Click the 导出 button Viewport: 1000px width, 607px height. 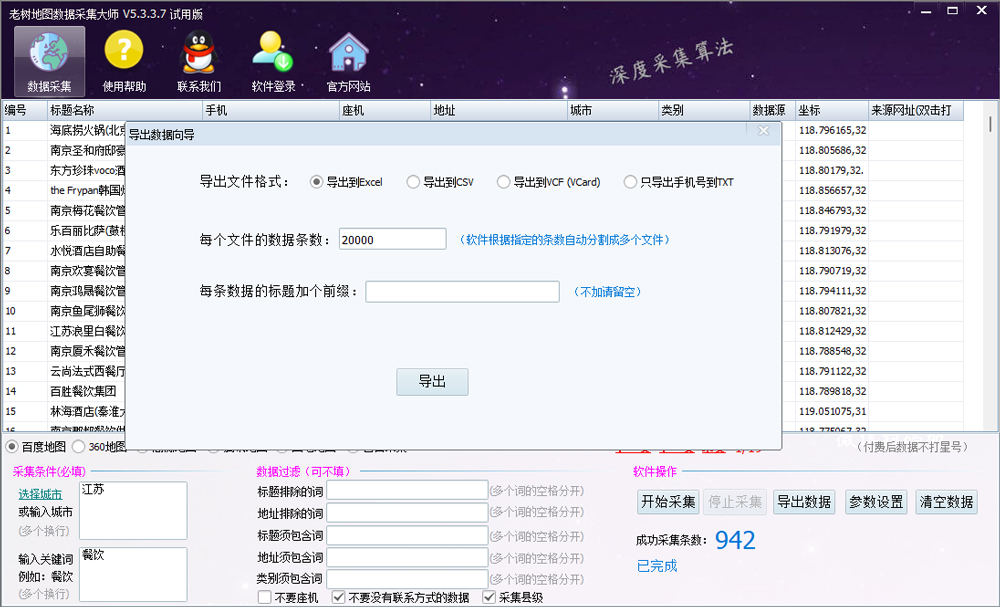432,381
